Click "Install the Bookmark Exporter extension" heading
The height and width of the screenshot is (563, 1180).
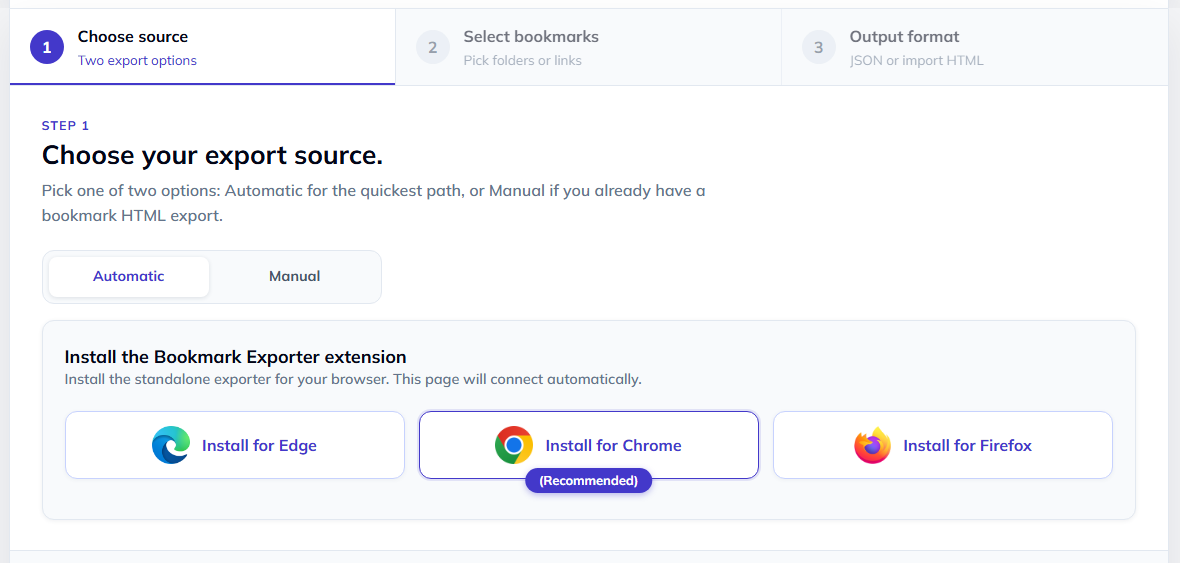236,356
